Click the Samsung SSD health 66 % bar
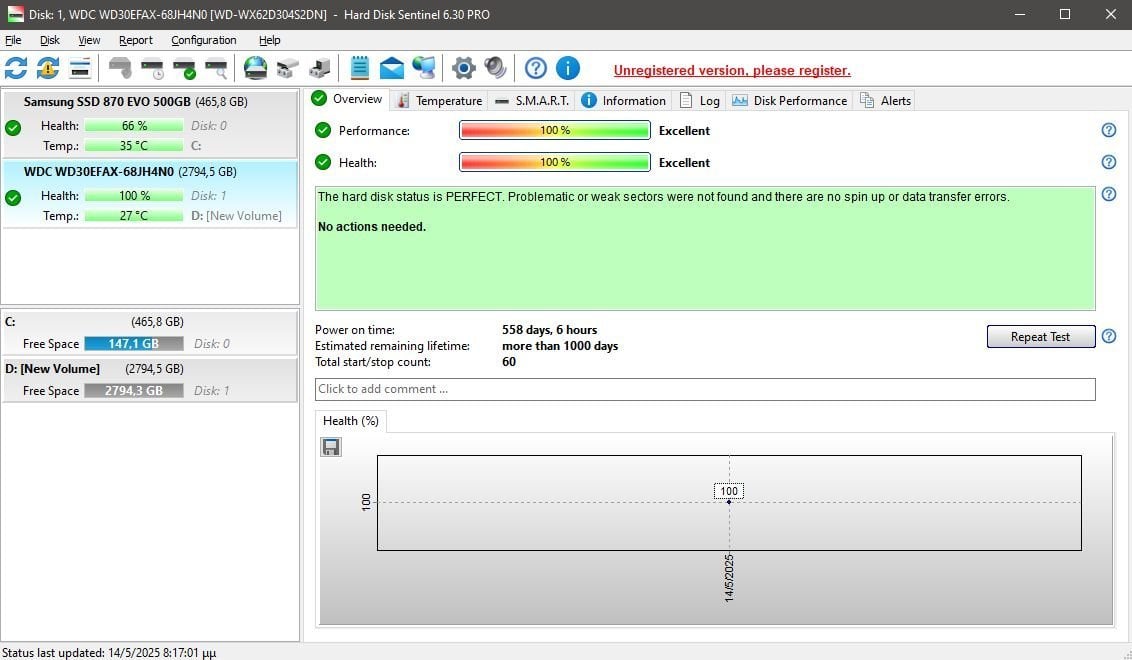The width and height of the screenshot is (1132, 660). [x=134, y=126]
